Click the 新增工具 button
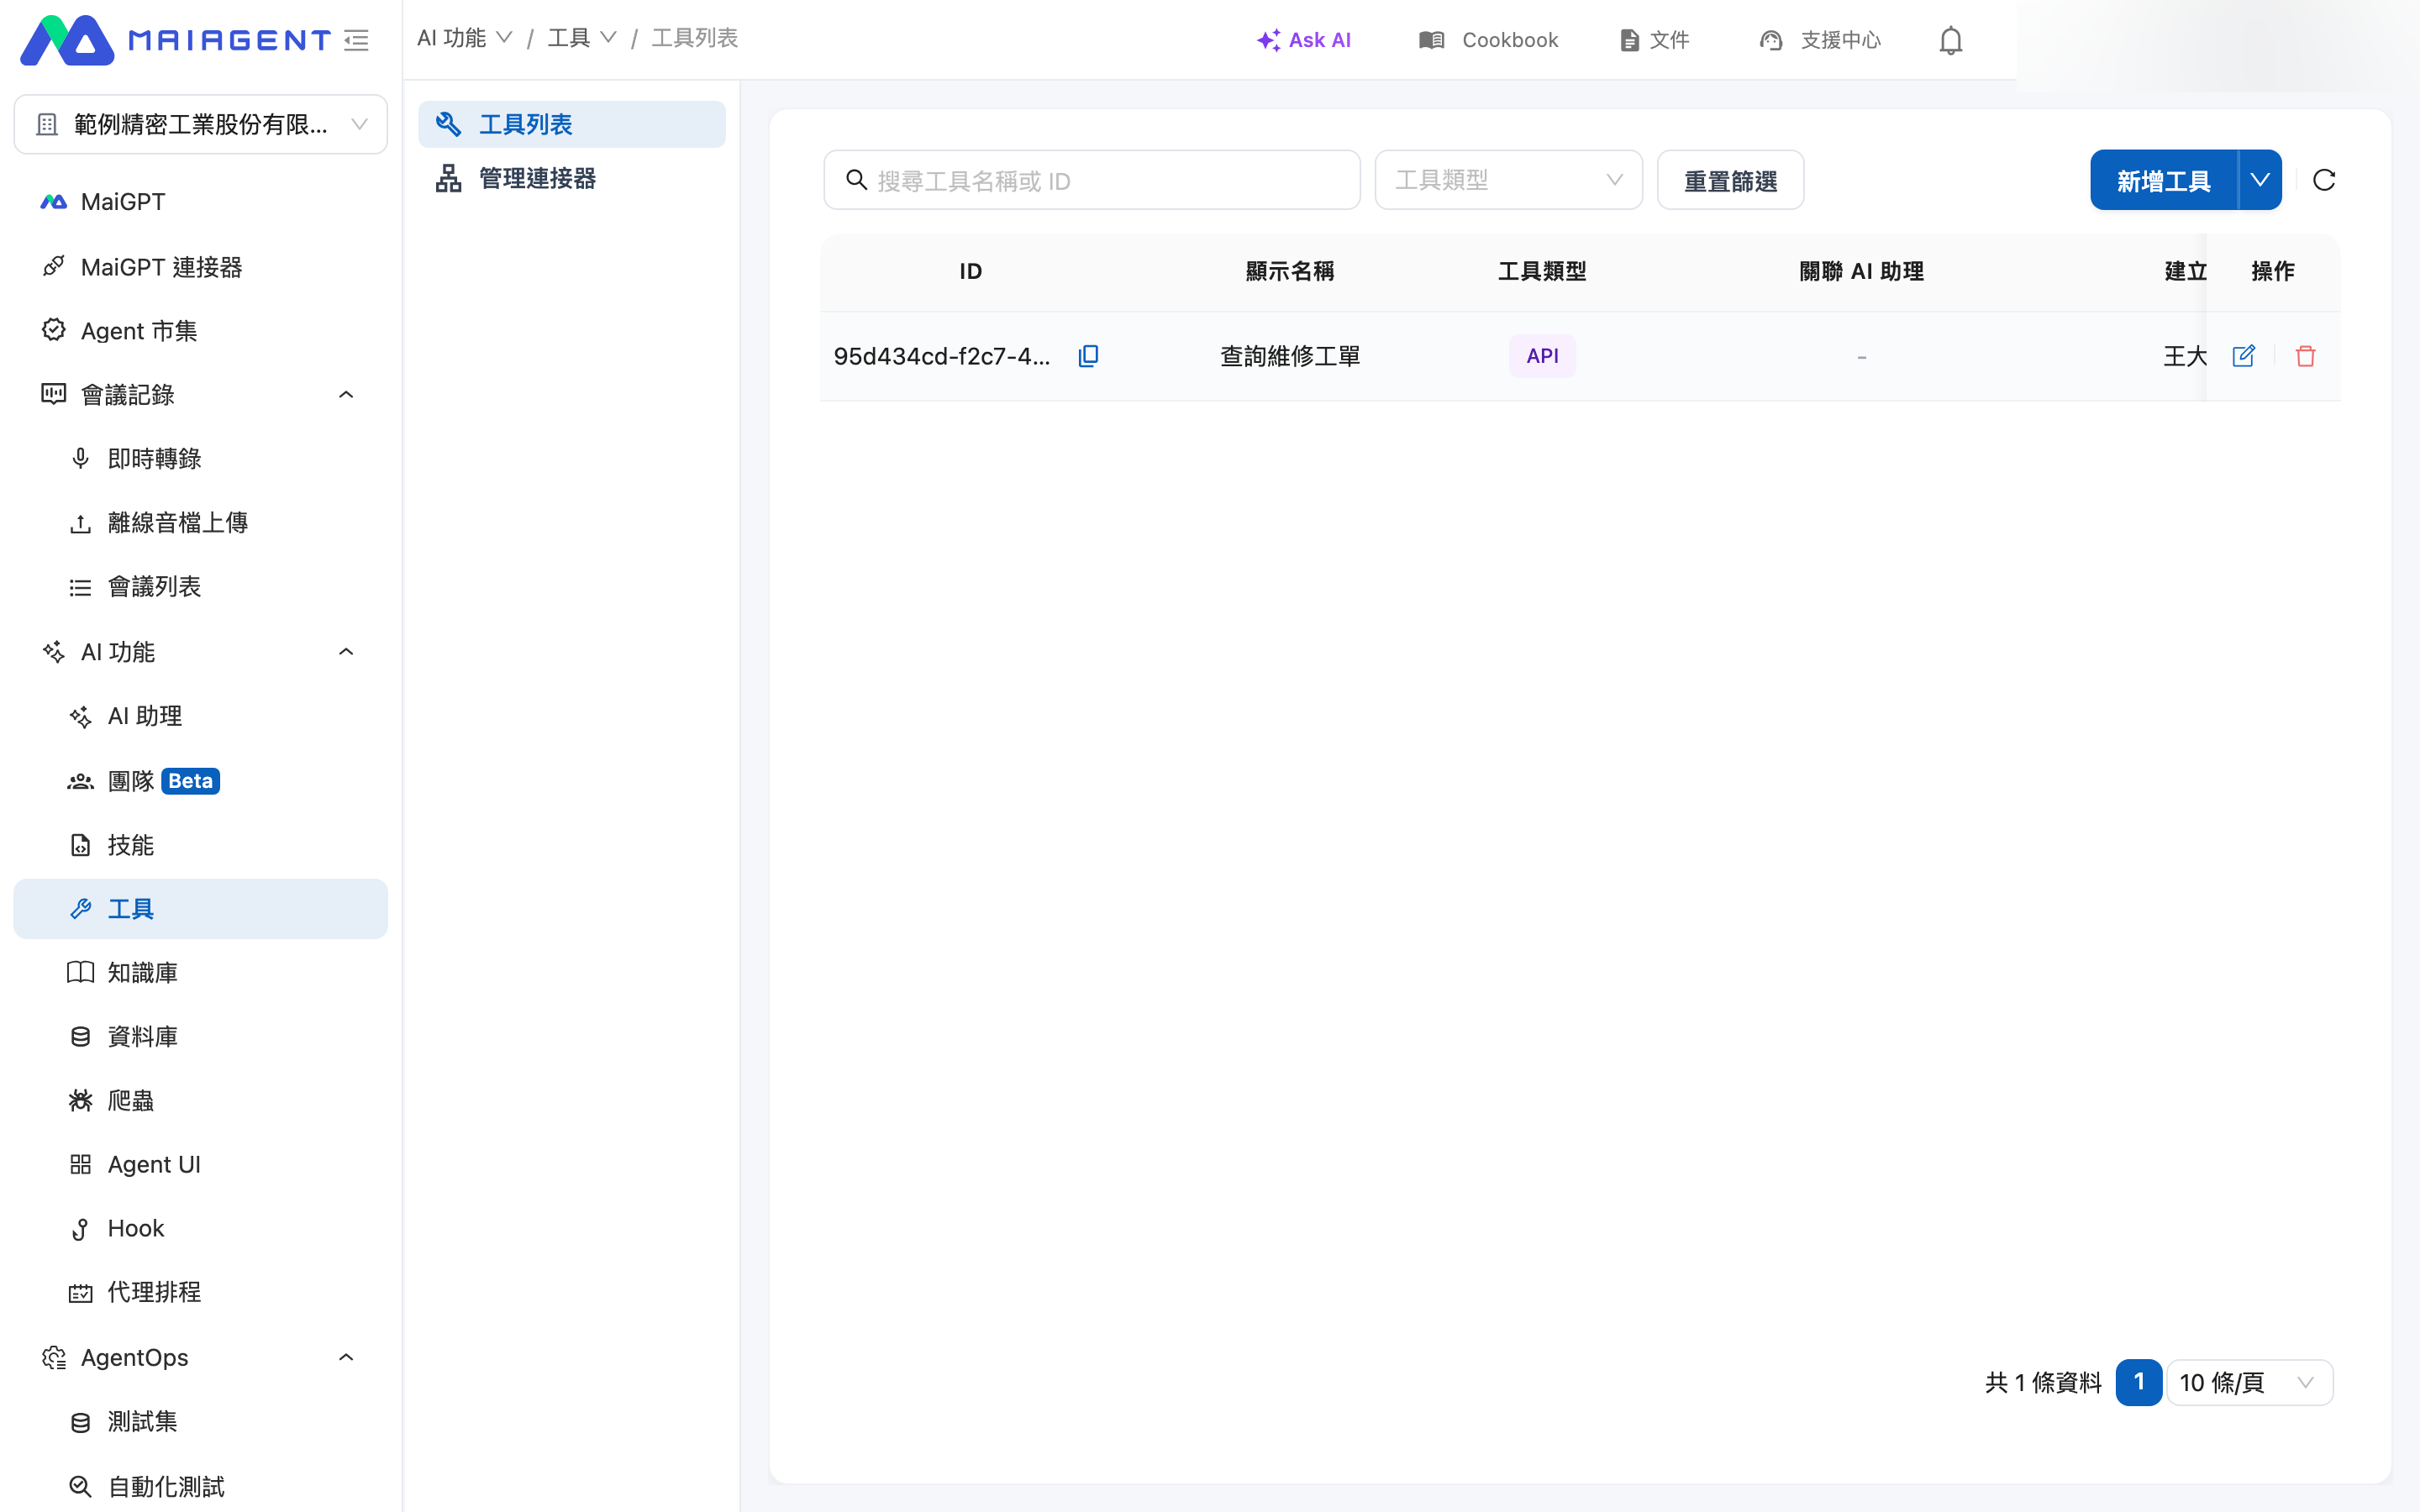The height and width of the screenshot is (1512, 2420). point(2164,180)
